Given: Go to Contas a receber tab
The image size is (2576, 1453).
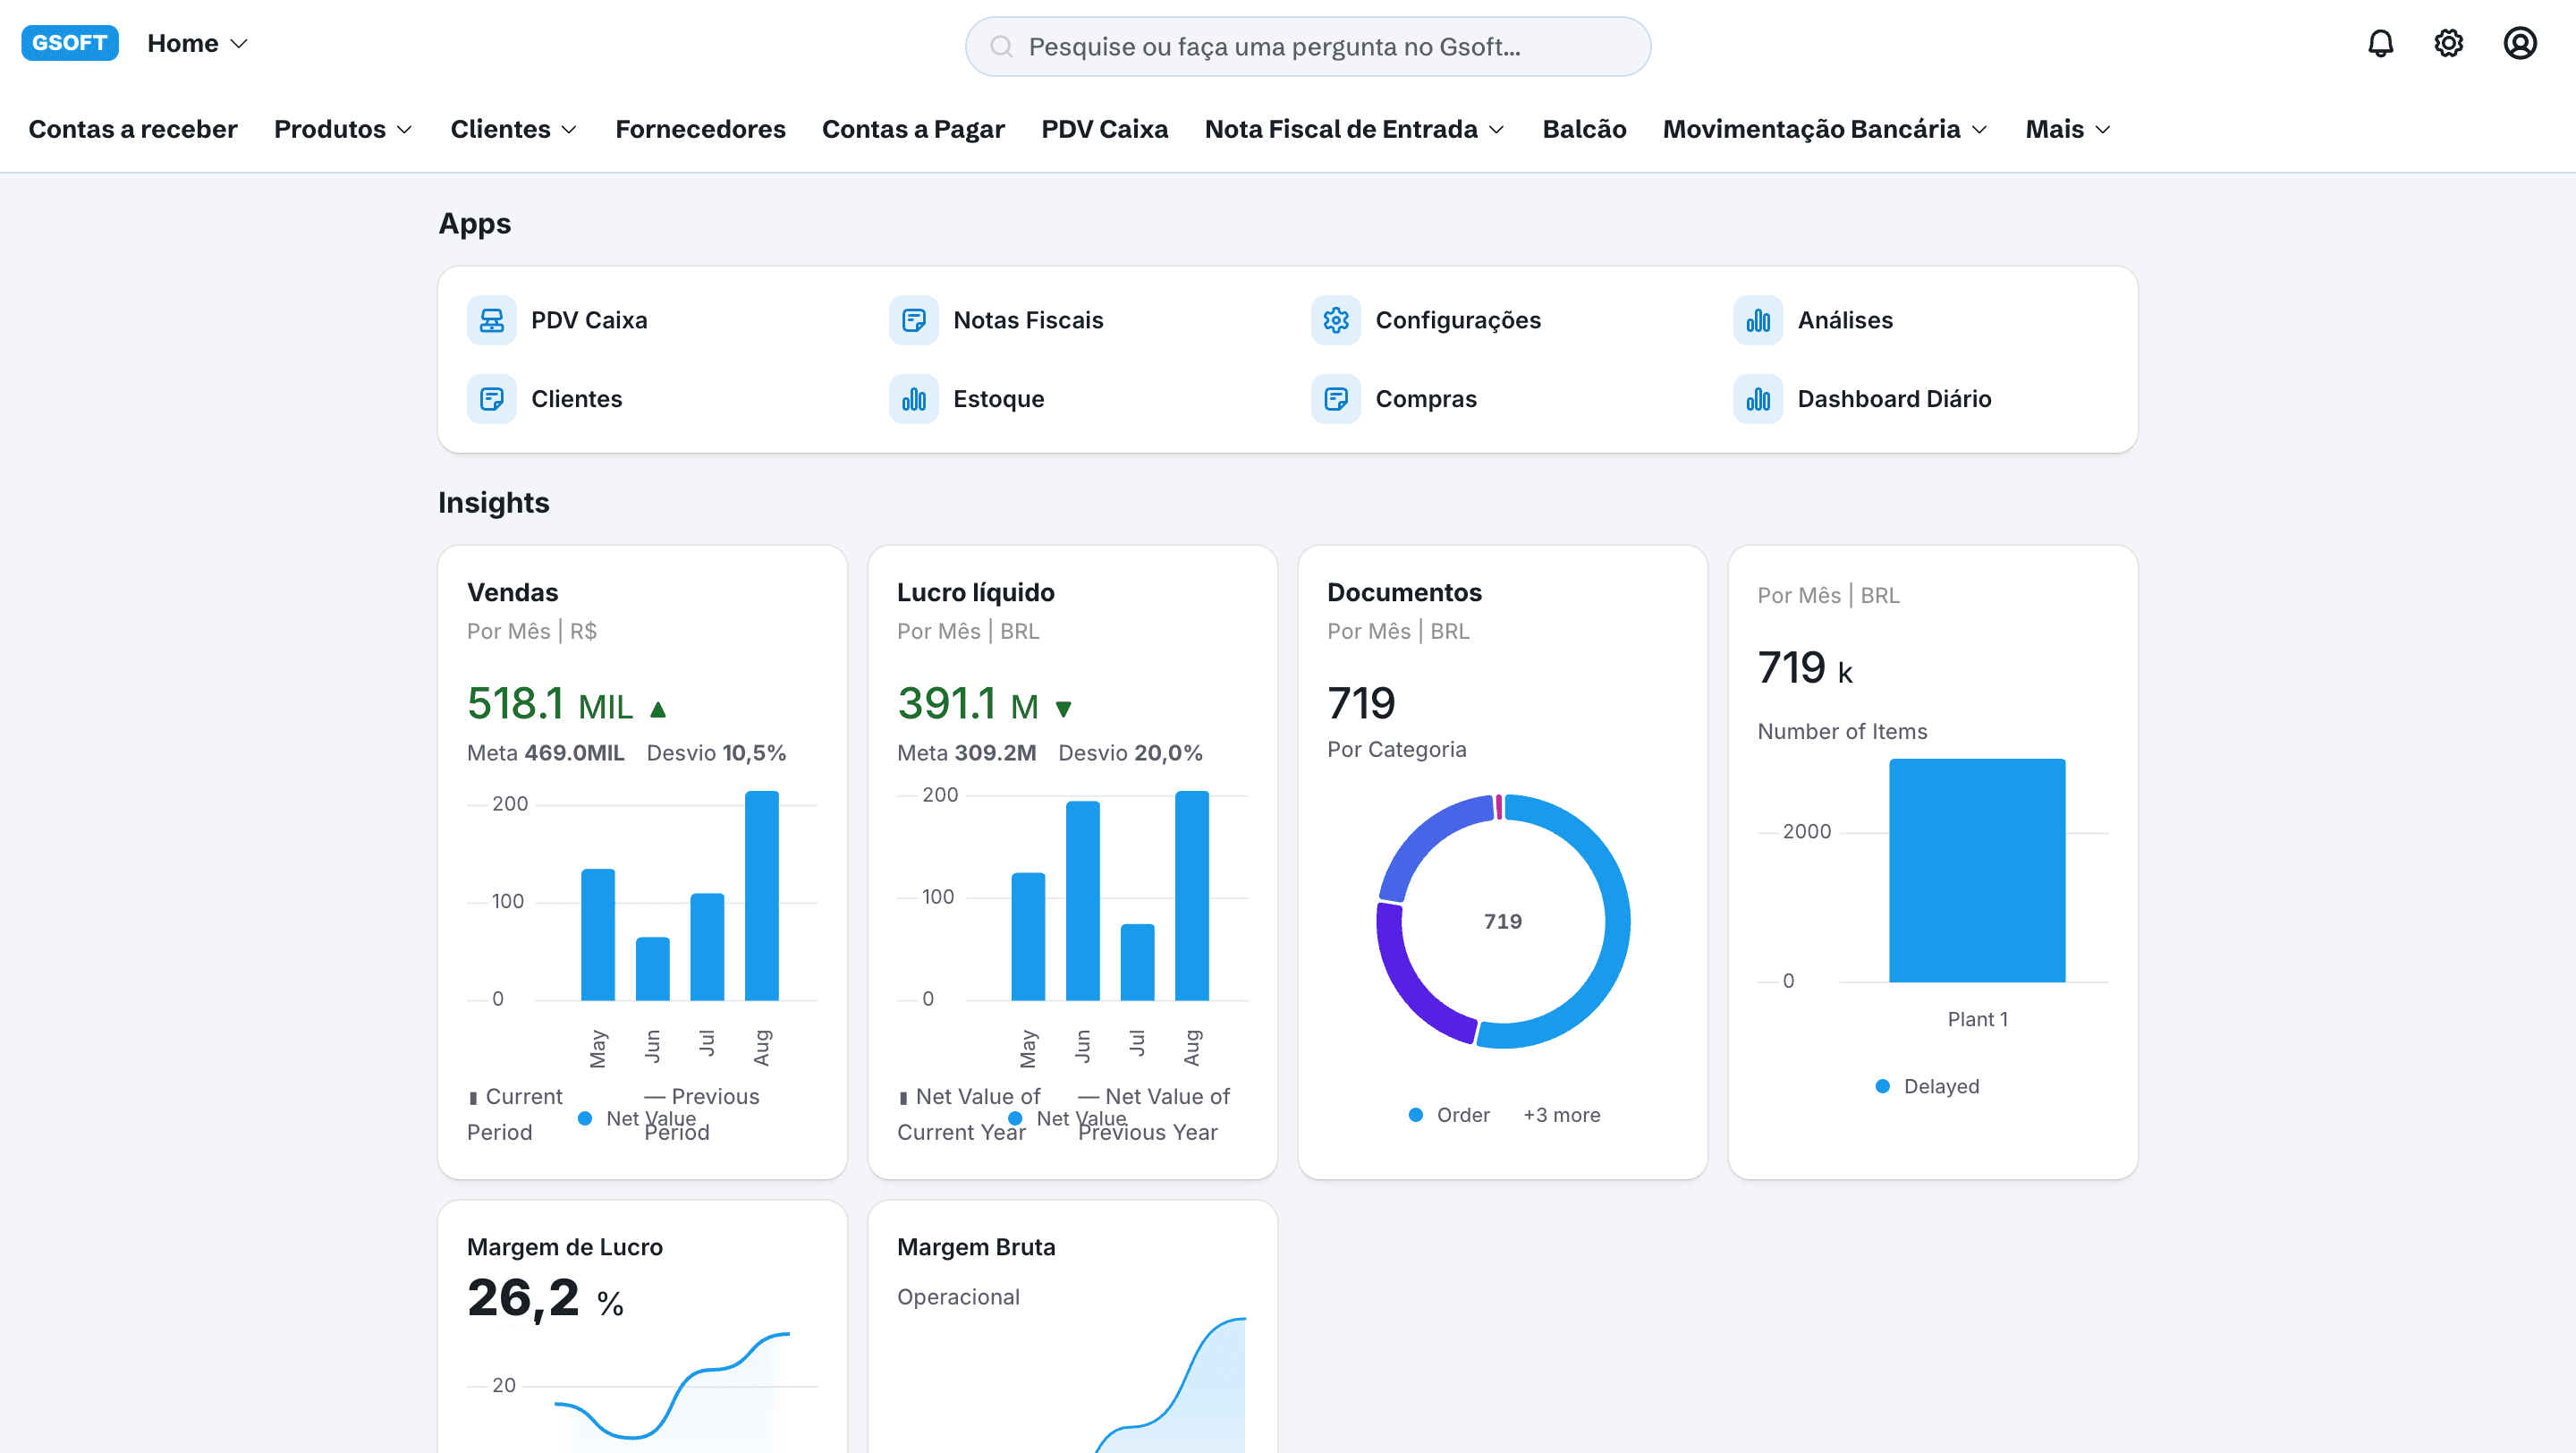Looking at the screenshot, I should [x=133, y=129].
